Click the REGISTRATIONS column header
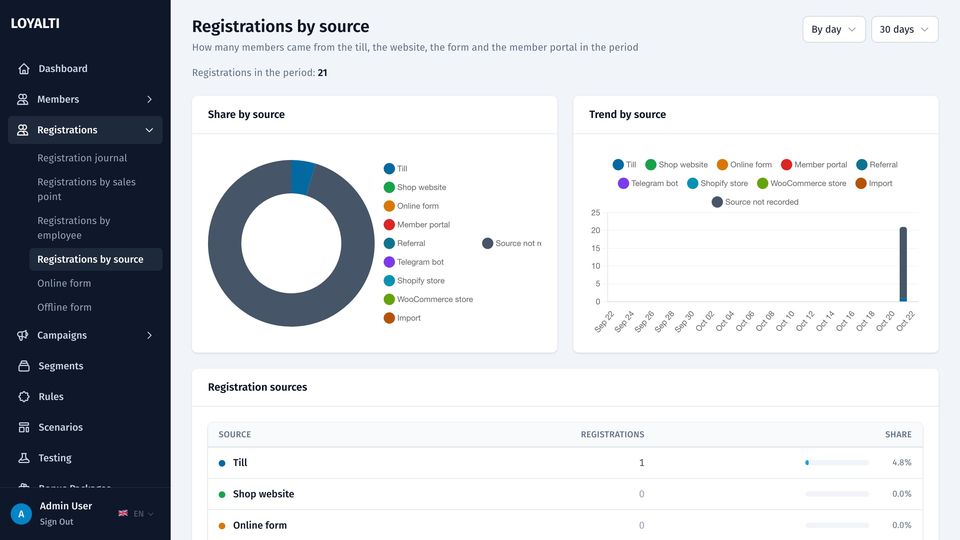960x540 pixels. tap(612, 434)
